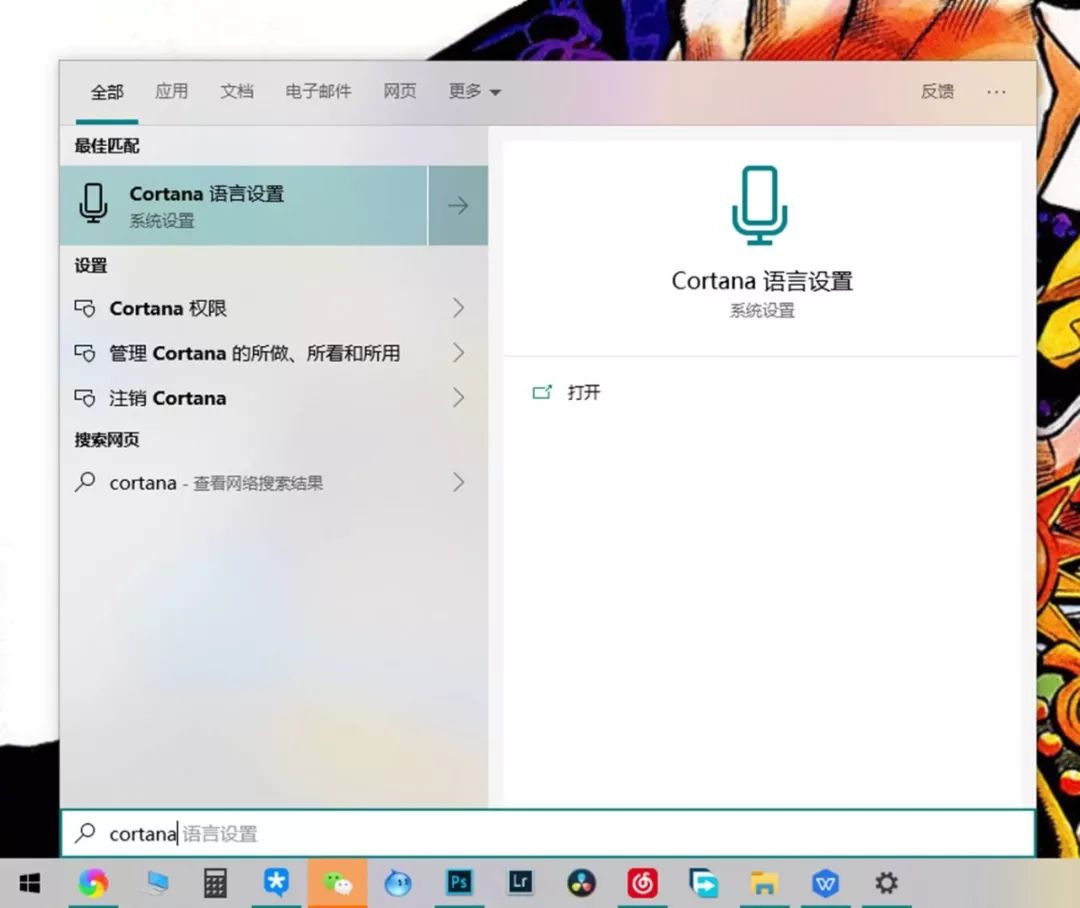Image resolution: width=1080 pixels, height=908 pixels.
Task: Click the magnifier icon in the search box
Action: [x=85, y=832]
